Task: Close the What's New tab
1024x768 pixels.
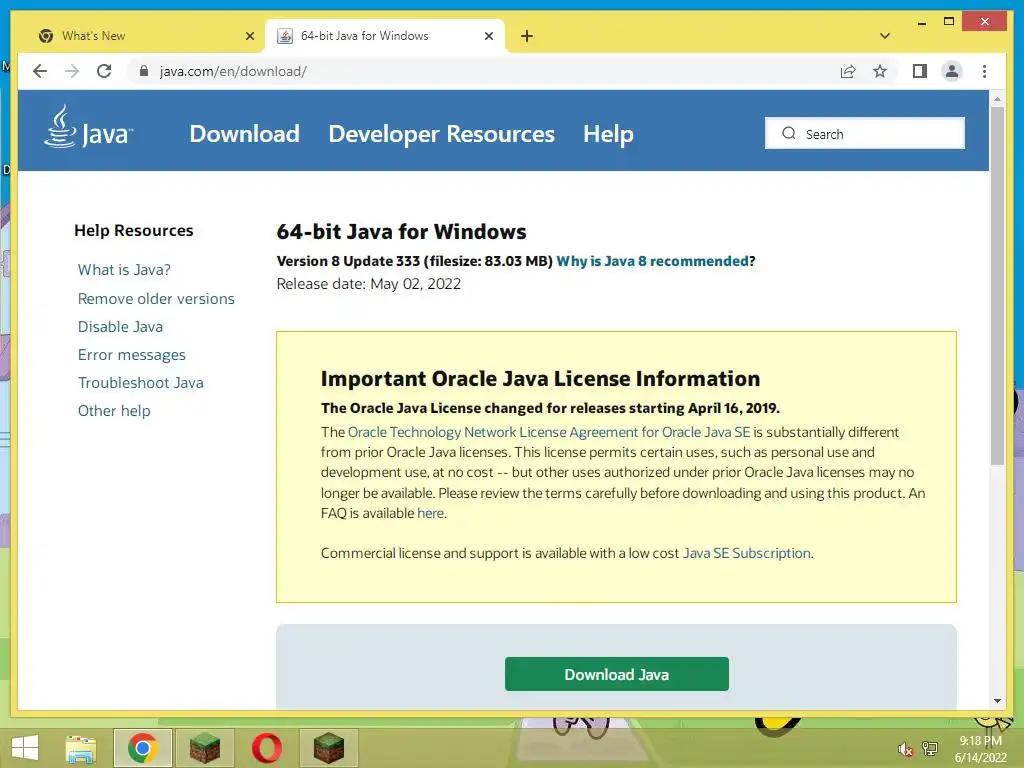Action: 249,36
